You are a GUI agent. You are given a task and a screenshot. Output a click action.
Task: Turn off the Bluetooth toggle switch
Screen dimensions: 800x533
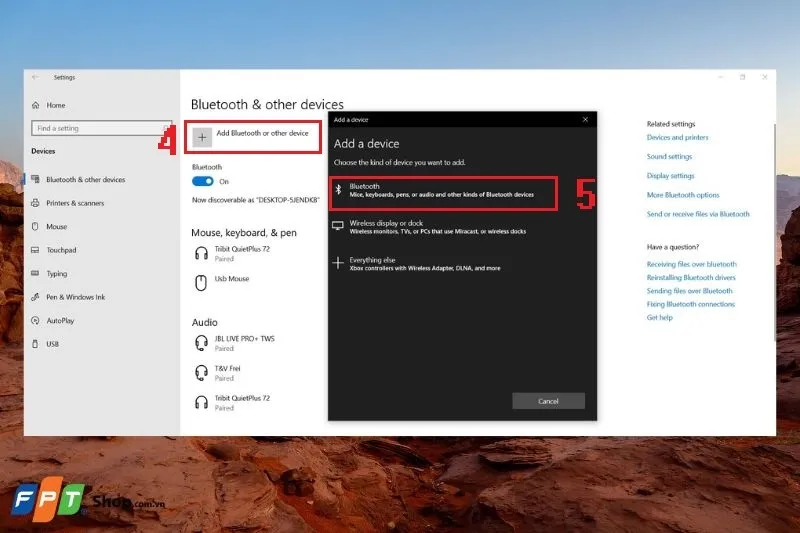click(203, 181)
